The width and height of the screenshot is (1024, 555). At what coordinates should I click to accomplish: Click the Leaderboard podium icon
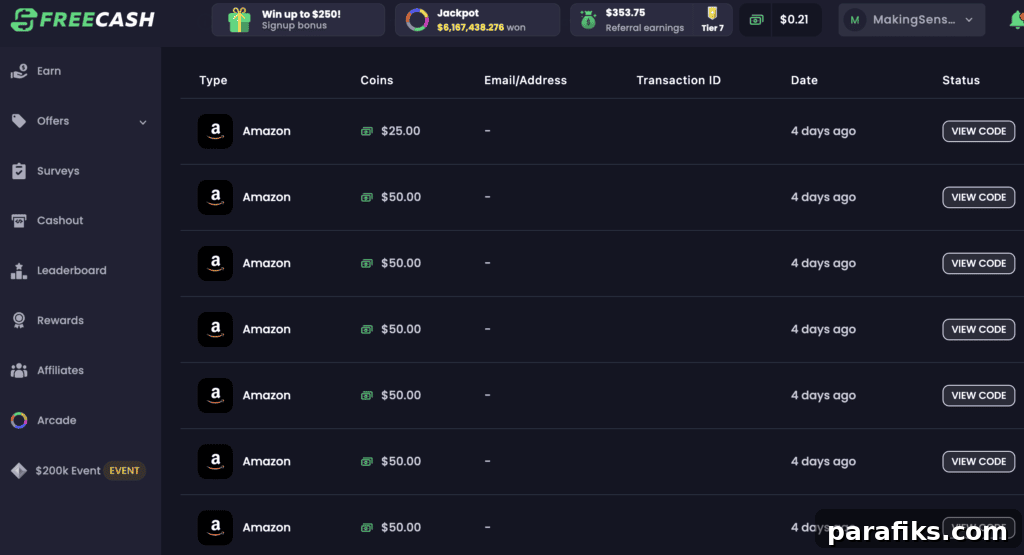[x=19, y=270]
